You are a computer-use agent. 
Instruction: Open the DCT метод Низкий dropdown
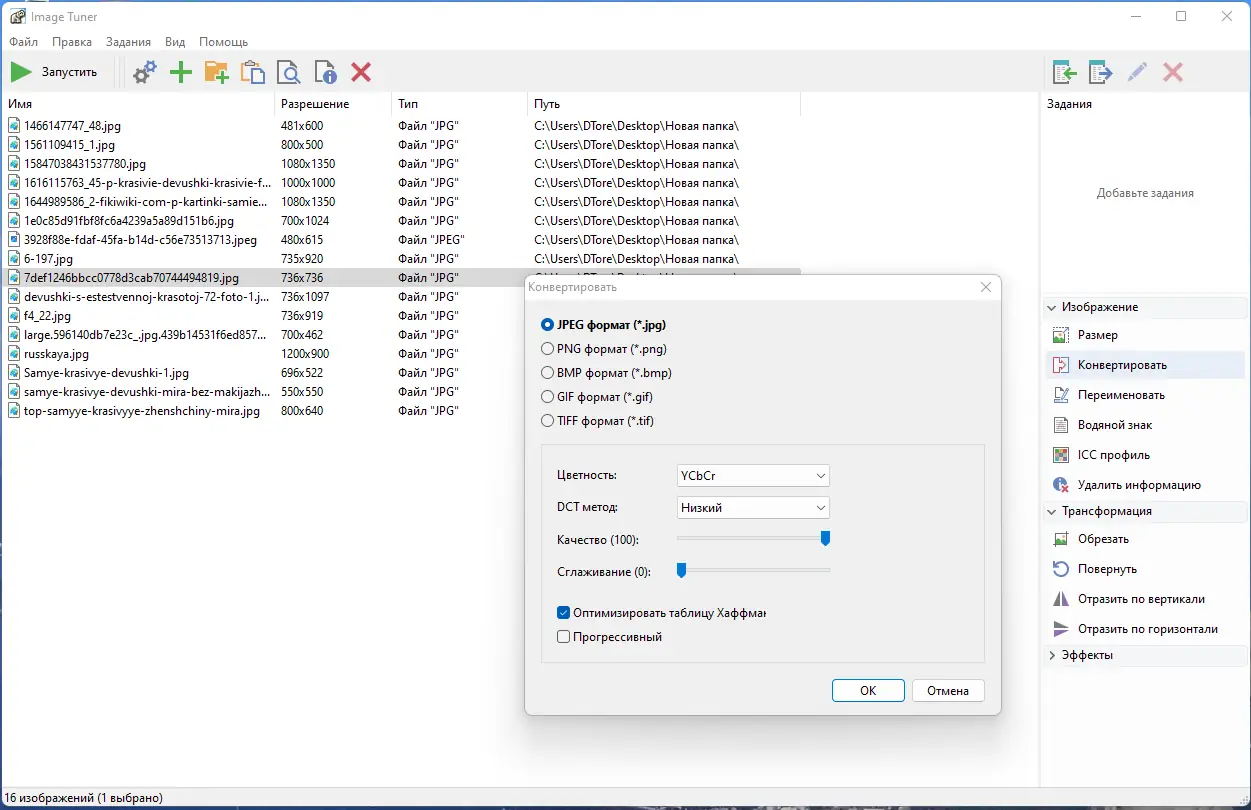pyautogui.click(x=753, y=507)
